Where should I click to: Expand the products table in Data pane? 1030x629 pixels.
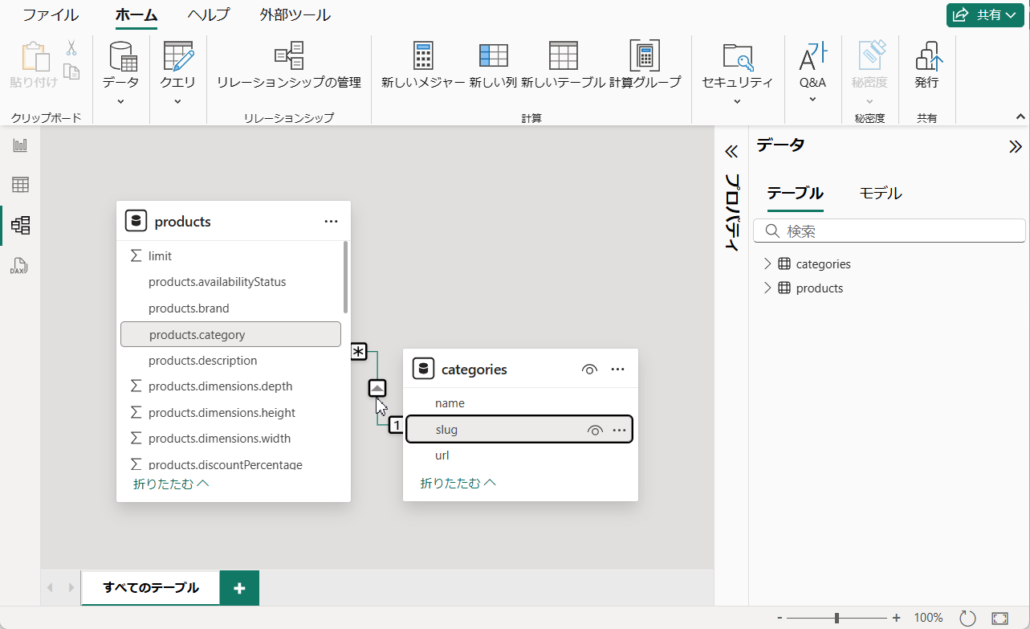coord(768,288)
